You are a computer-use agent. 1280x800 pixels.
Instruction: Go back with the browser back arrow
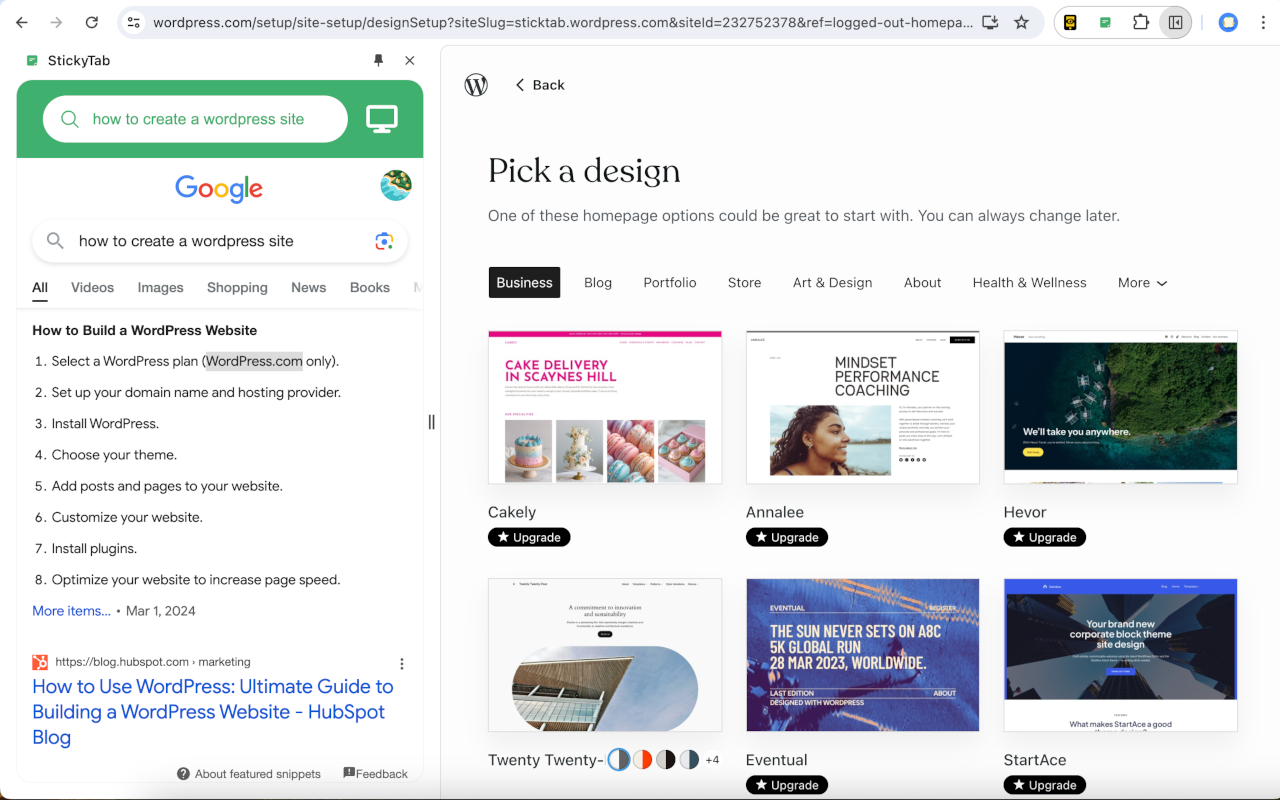22,22
